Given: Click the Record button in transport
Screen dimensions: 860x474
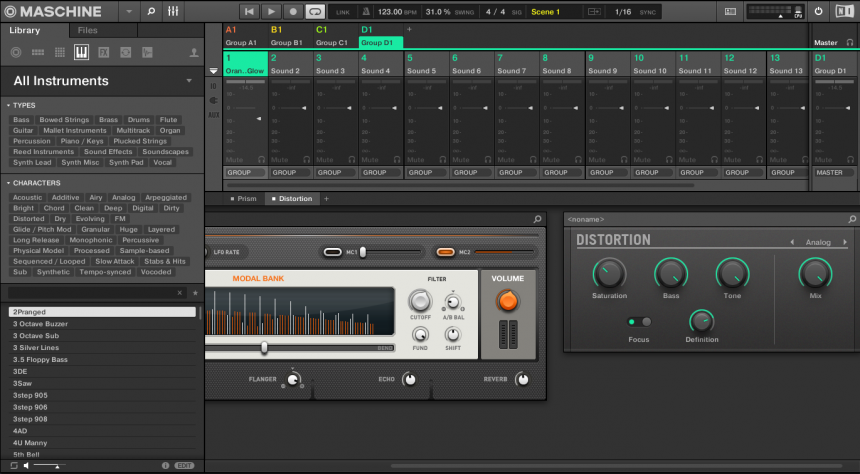Looking at the screenshot, I should 293,11.
